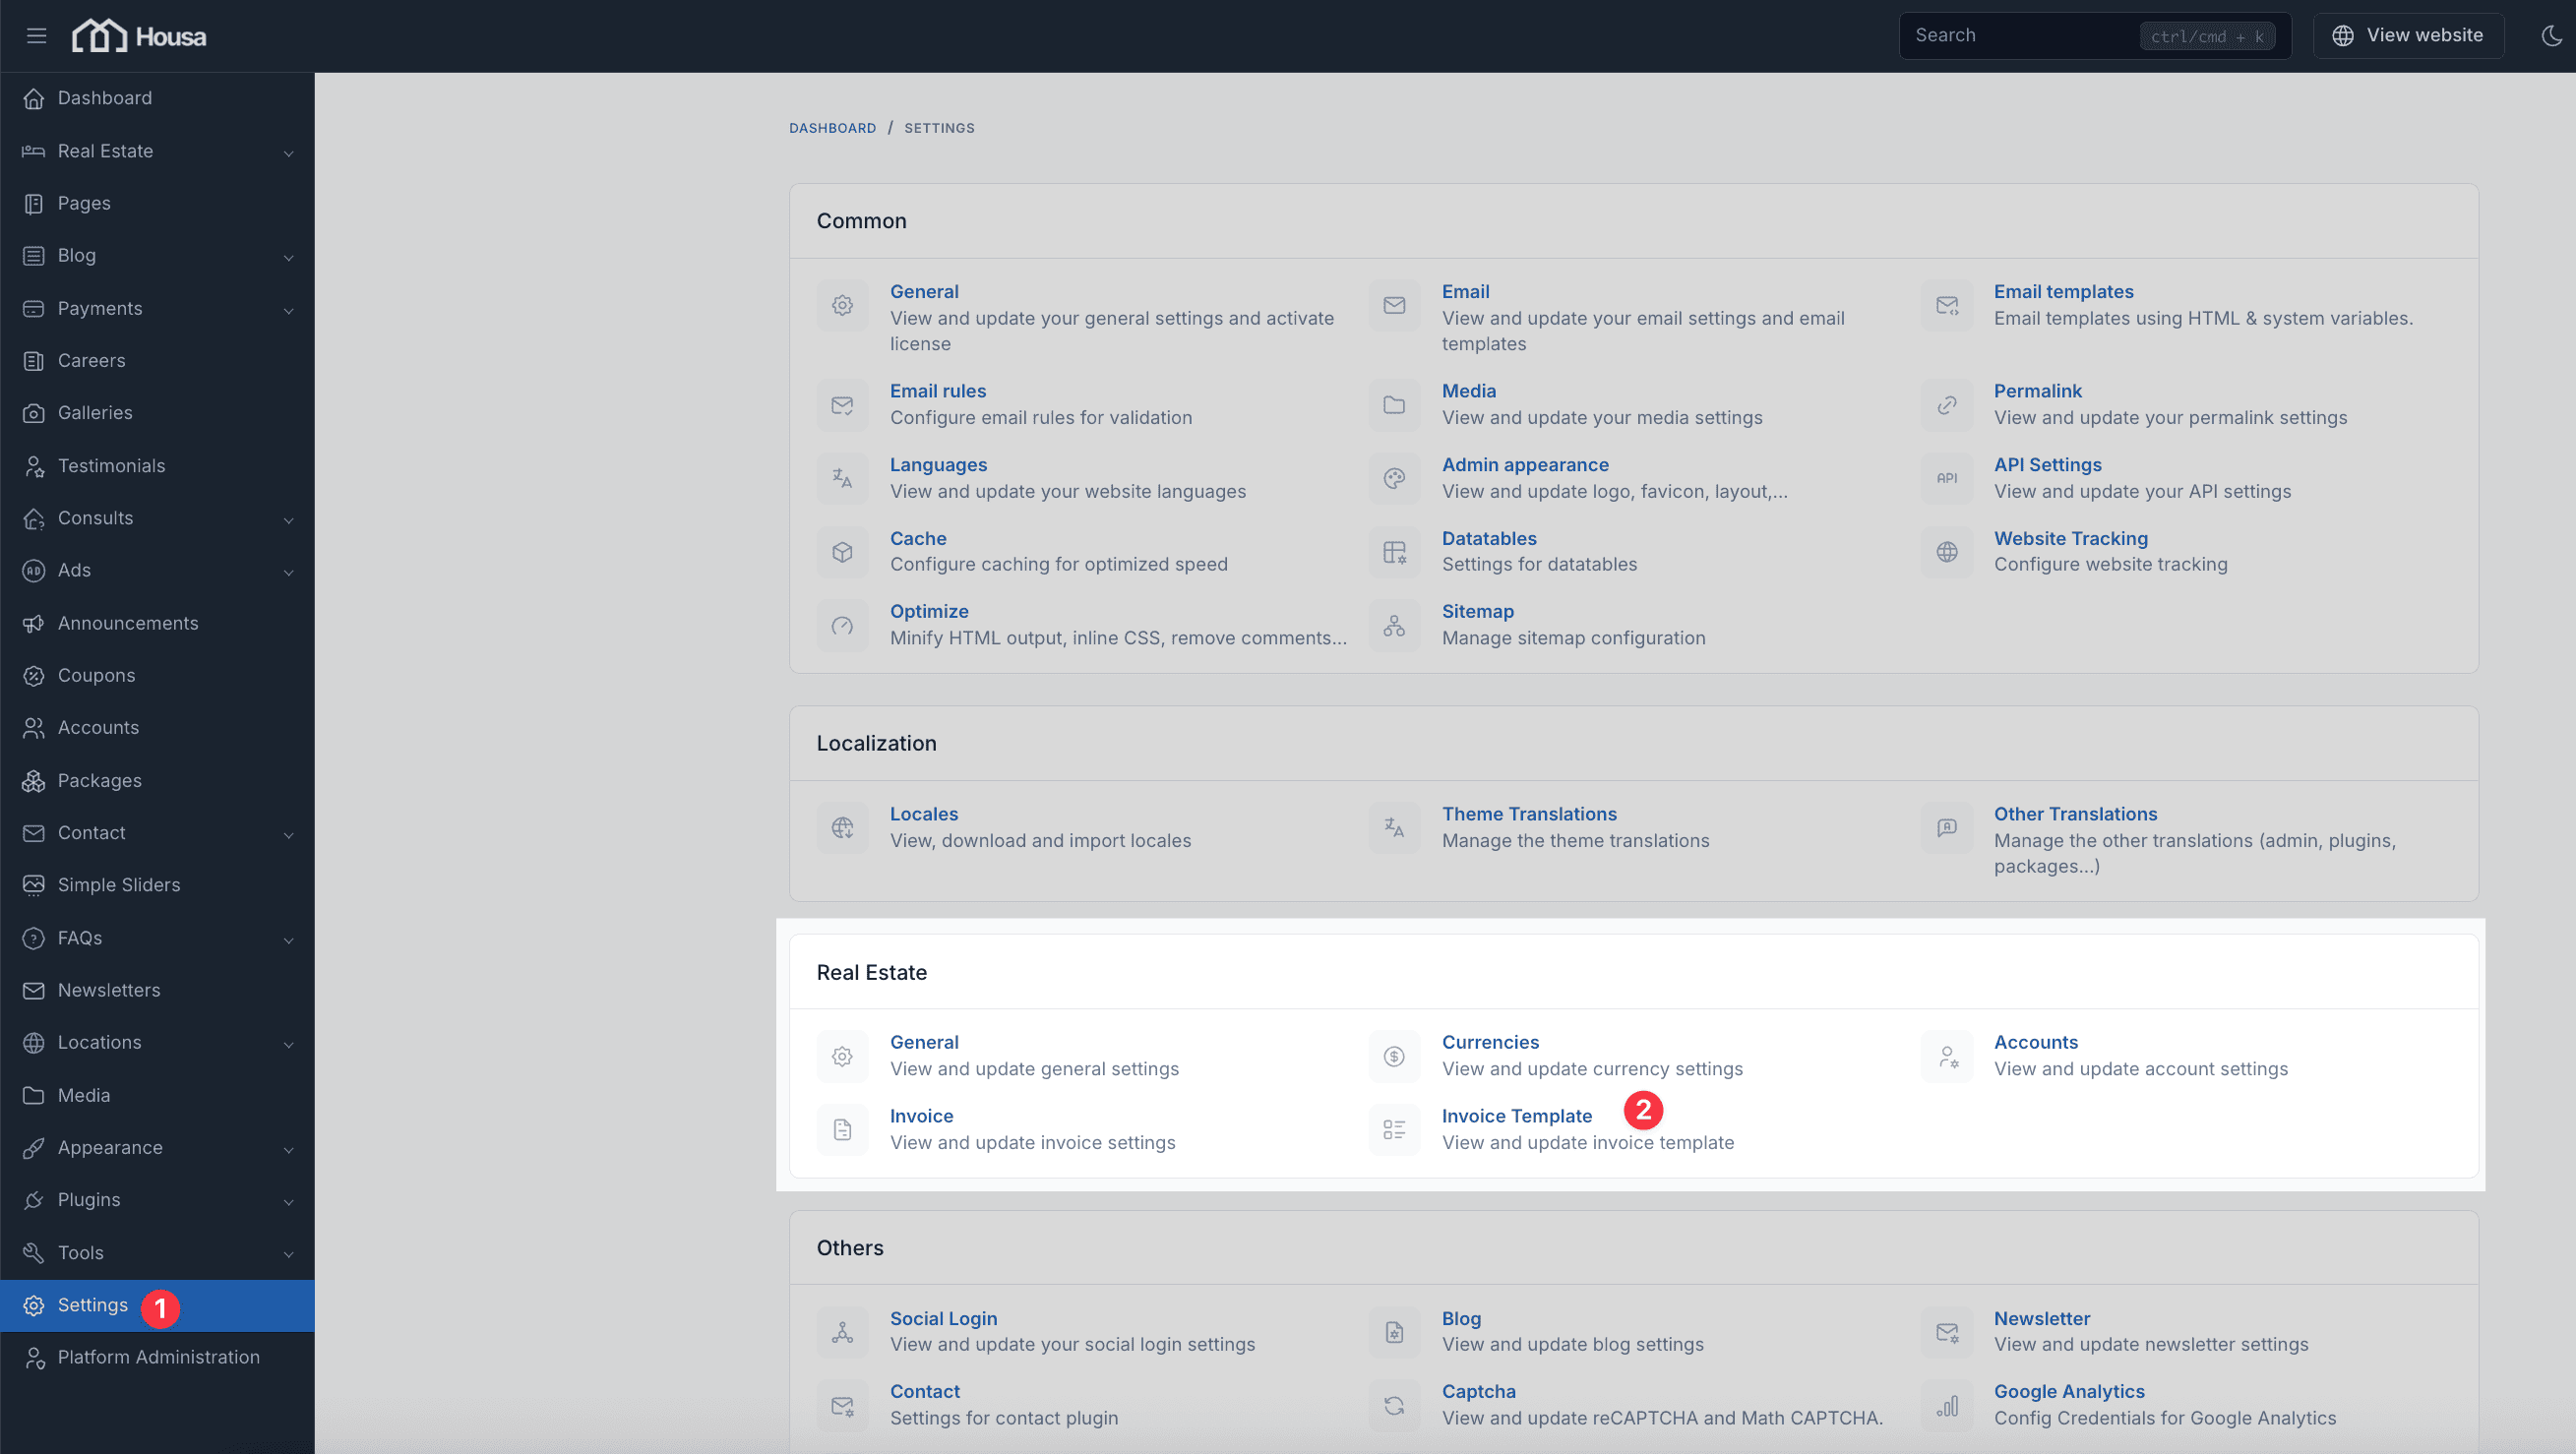The width and height of the screenshot is (2576, 1454).
Task: Click the document icon beside Invoice
Action: coord(842,1130)
